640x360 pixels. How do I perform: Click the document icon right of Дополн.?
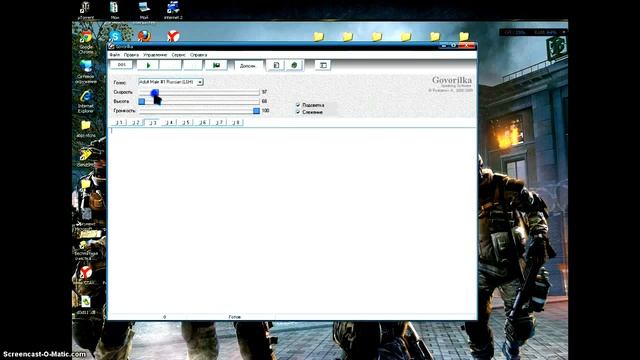[276, 65]
